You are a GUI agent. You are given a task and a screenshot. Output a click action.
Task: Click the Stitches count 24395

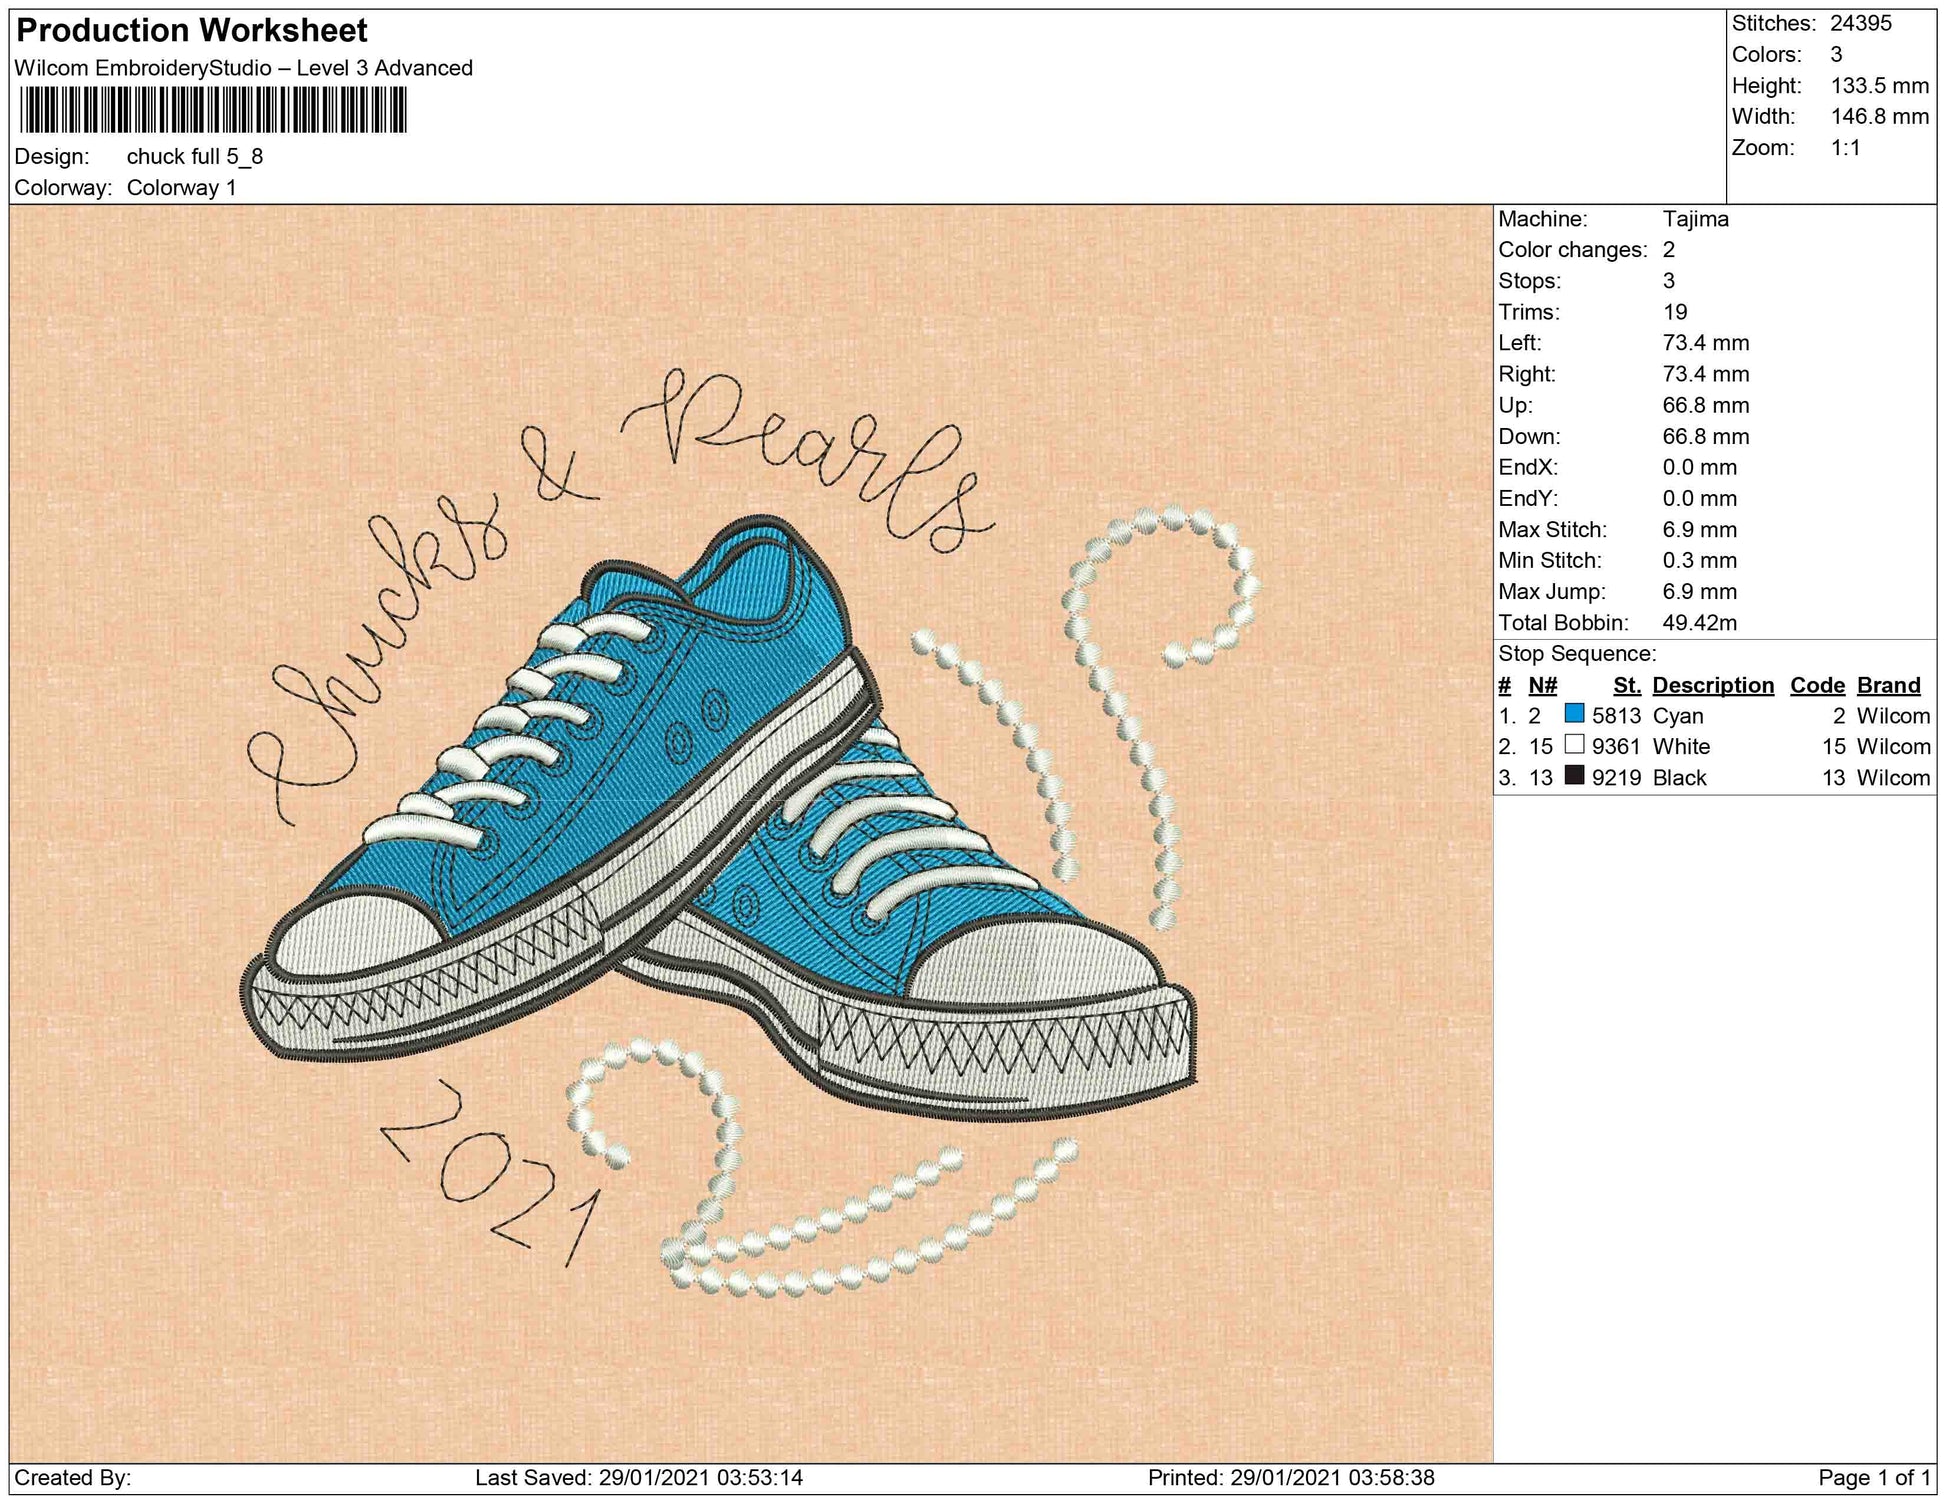[1860, 24]
